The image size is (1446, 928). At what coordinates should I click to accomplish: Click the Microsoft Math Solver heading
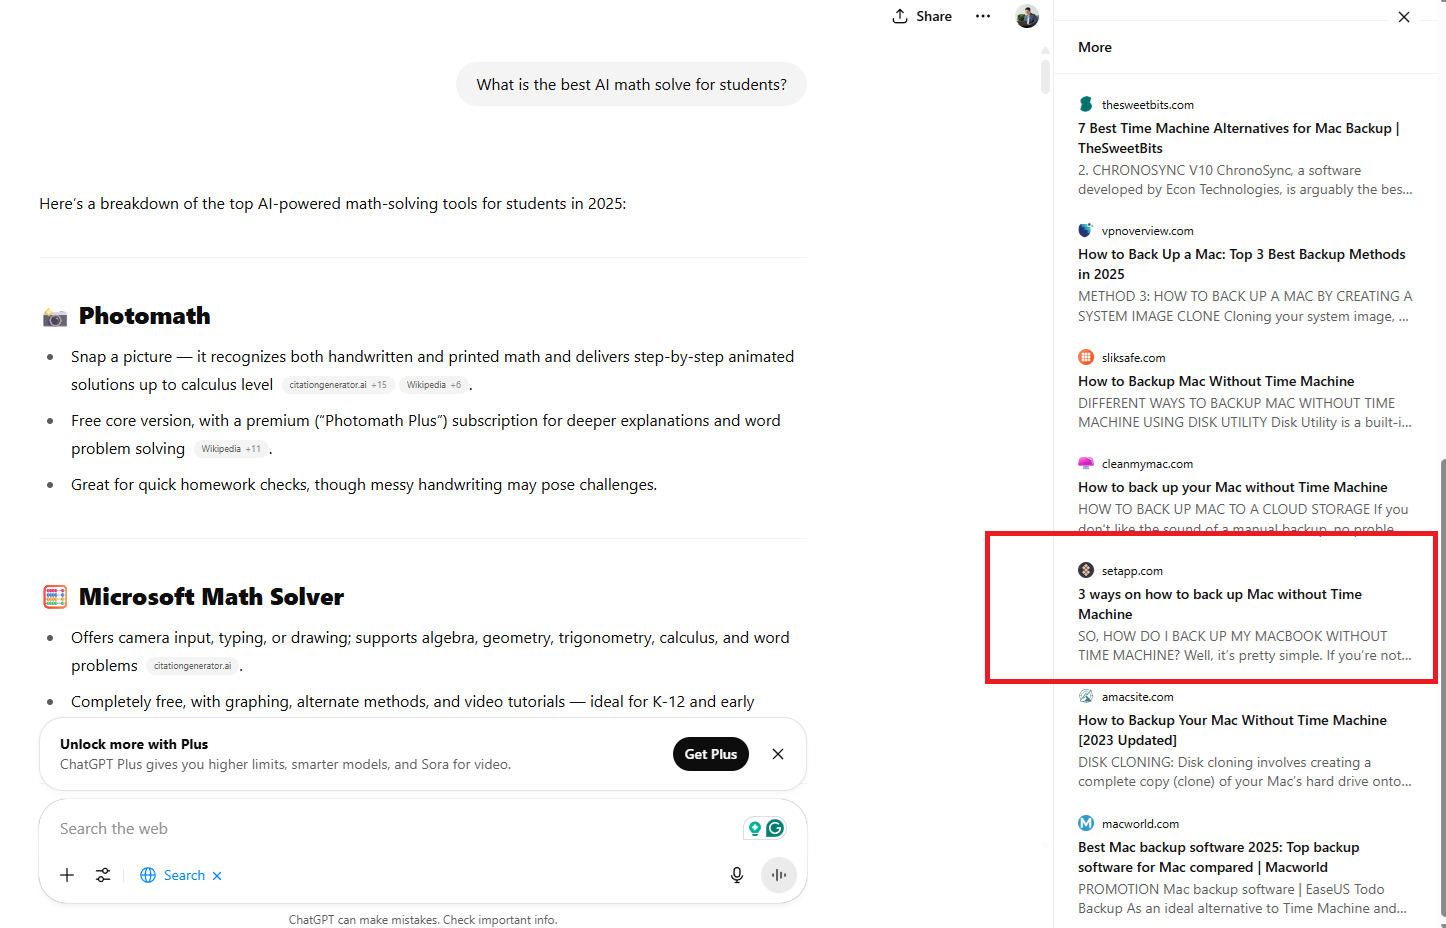pyautogui.click(x=211, y=597)
